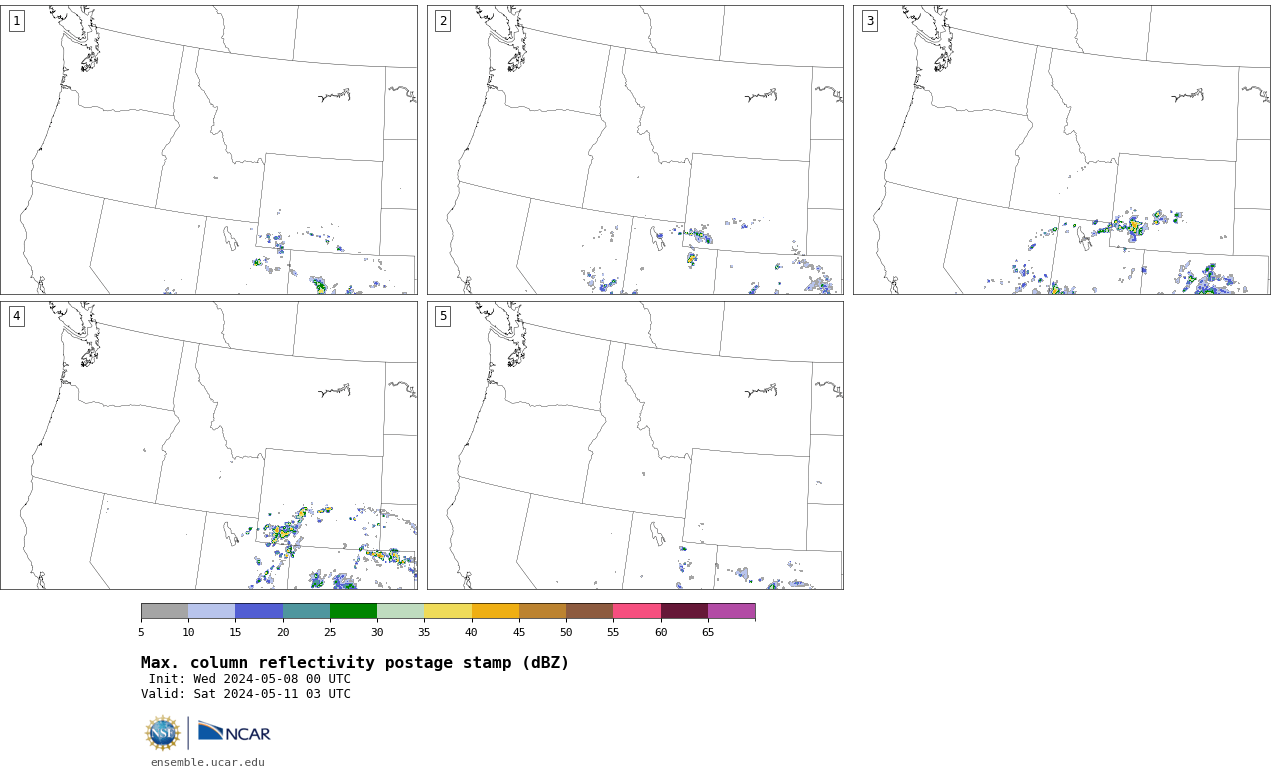Click the colorbar tick label 10
This screenshot has width=1280, height=773.
click(188, 632)
